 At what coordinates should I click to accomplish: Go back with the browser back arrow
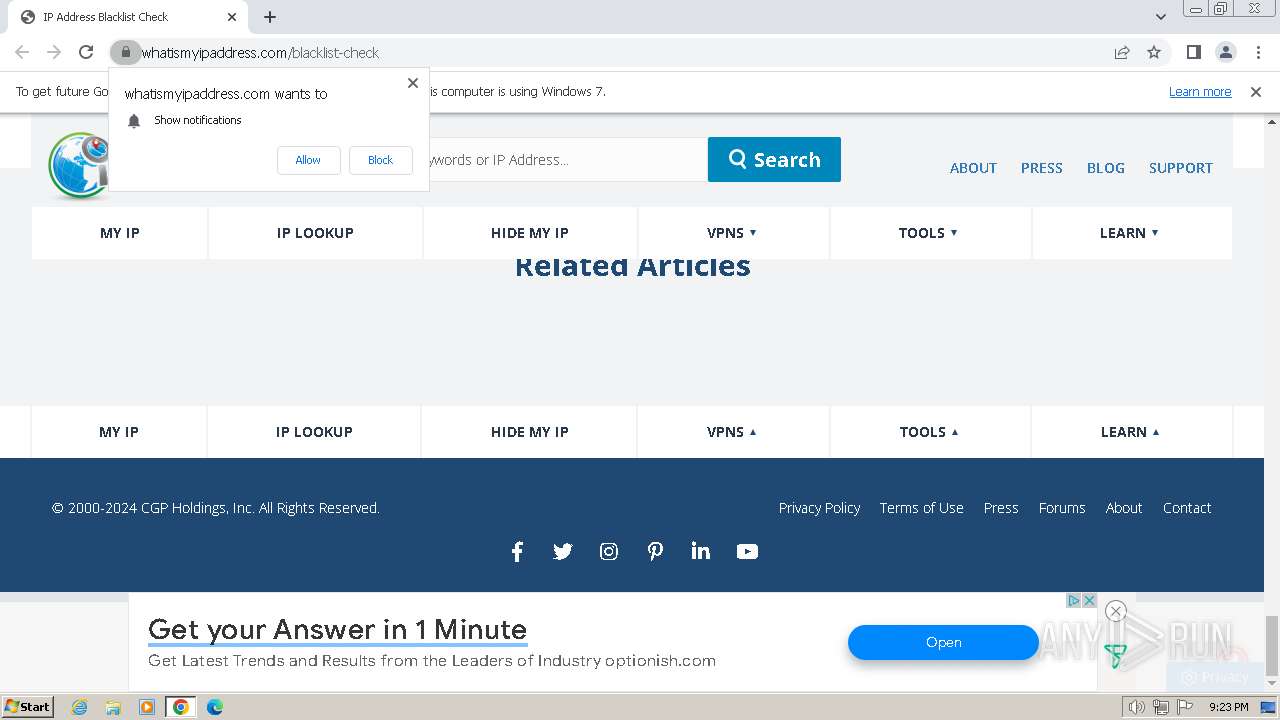click(x=22, y=52)
